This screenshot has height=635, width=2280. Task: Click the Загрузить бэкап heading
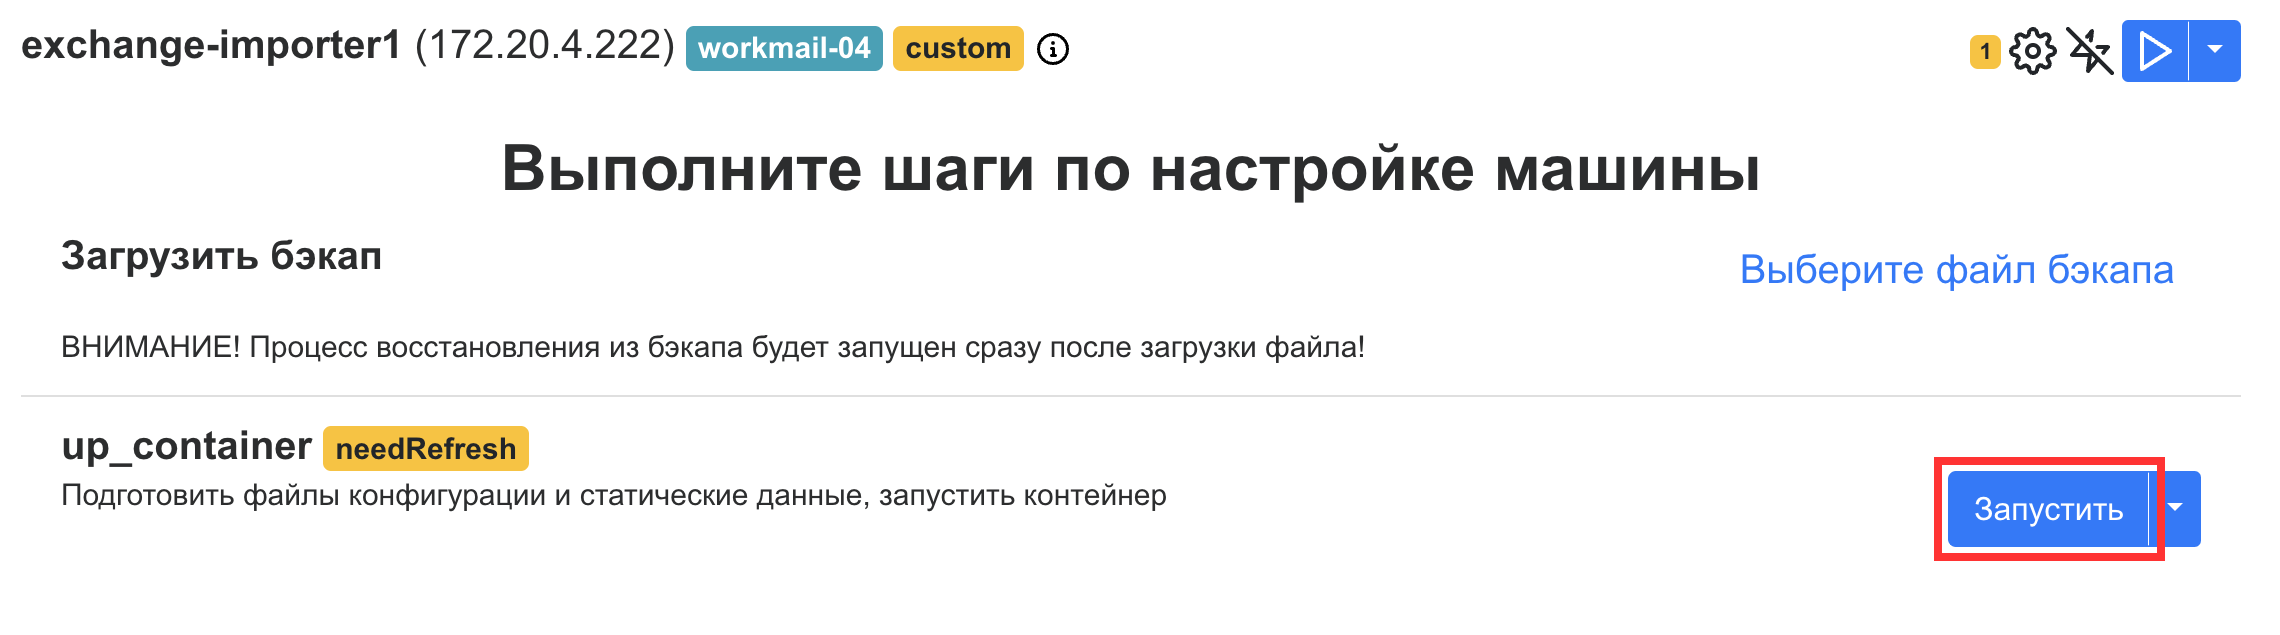point(221,256)
